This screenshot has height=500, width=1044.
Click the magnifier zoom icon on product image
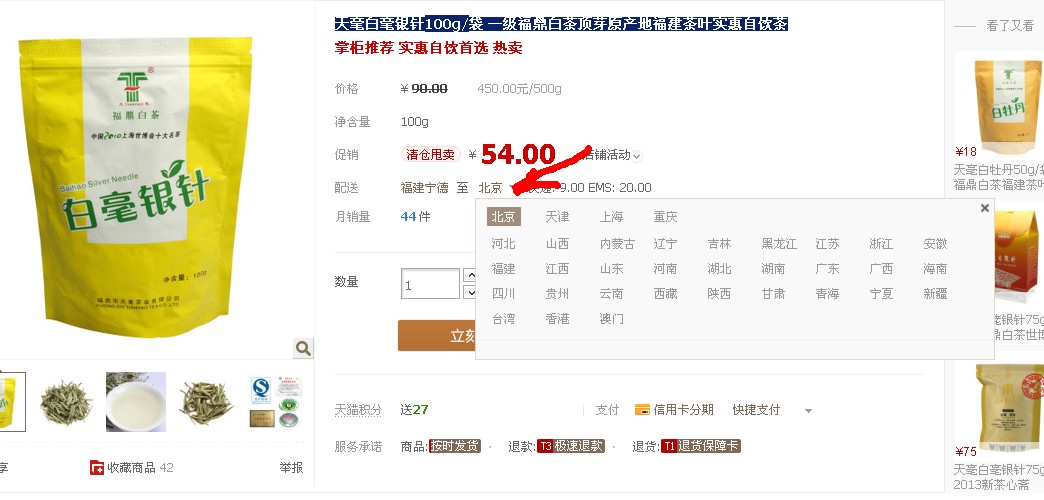pyautogui.click(x=303, y=348)
